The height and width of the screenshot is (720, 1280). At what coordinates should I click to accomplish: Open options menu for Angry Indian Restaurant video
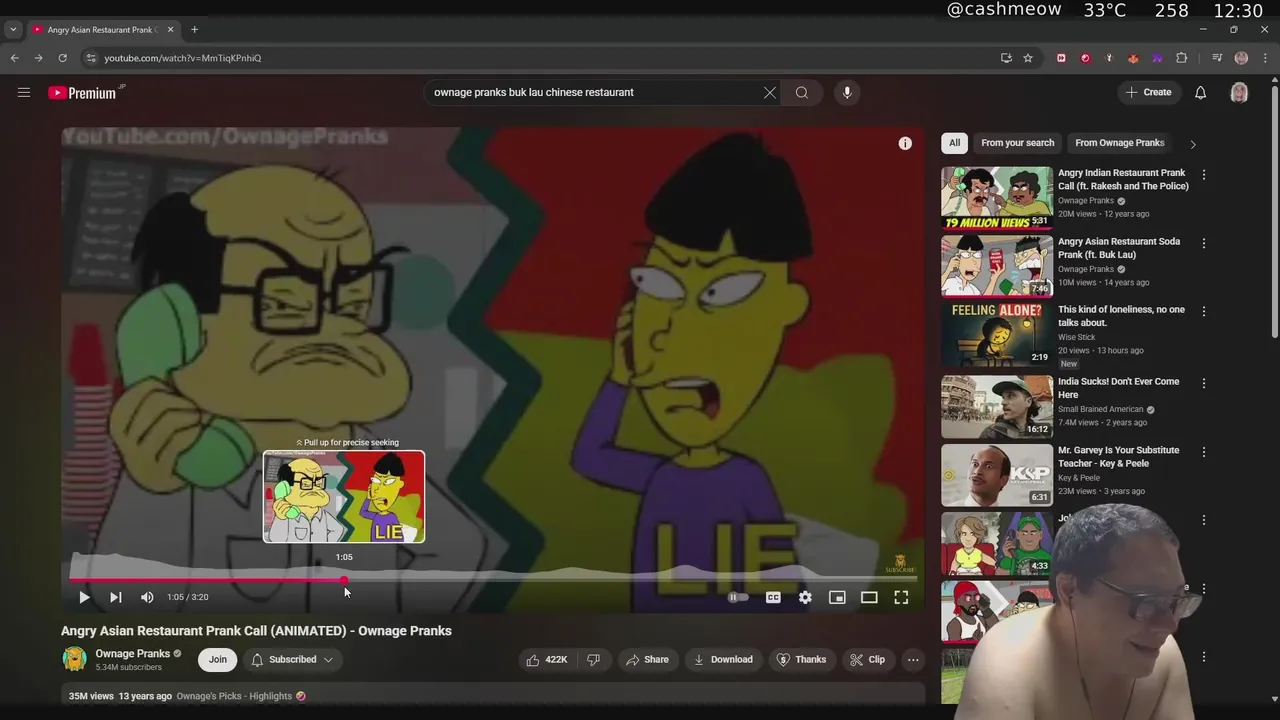tap(1204, 175)
